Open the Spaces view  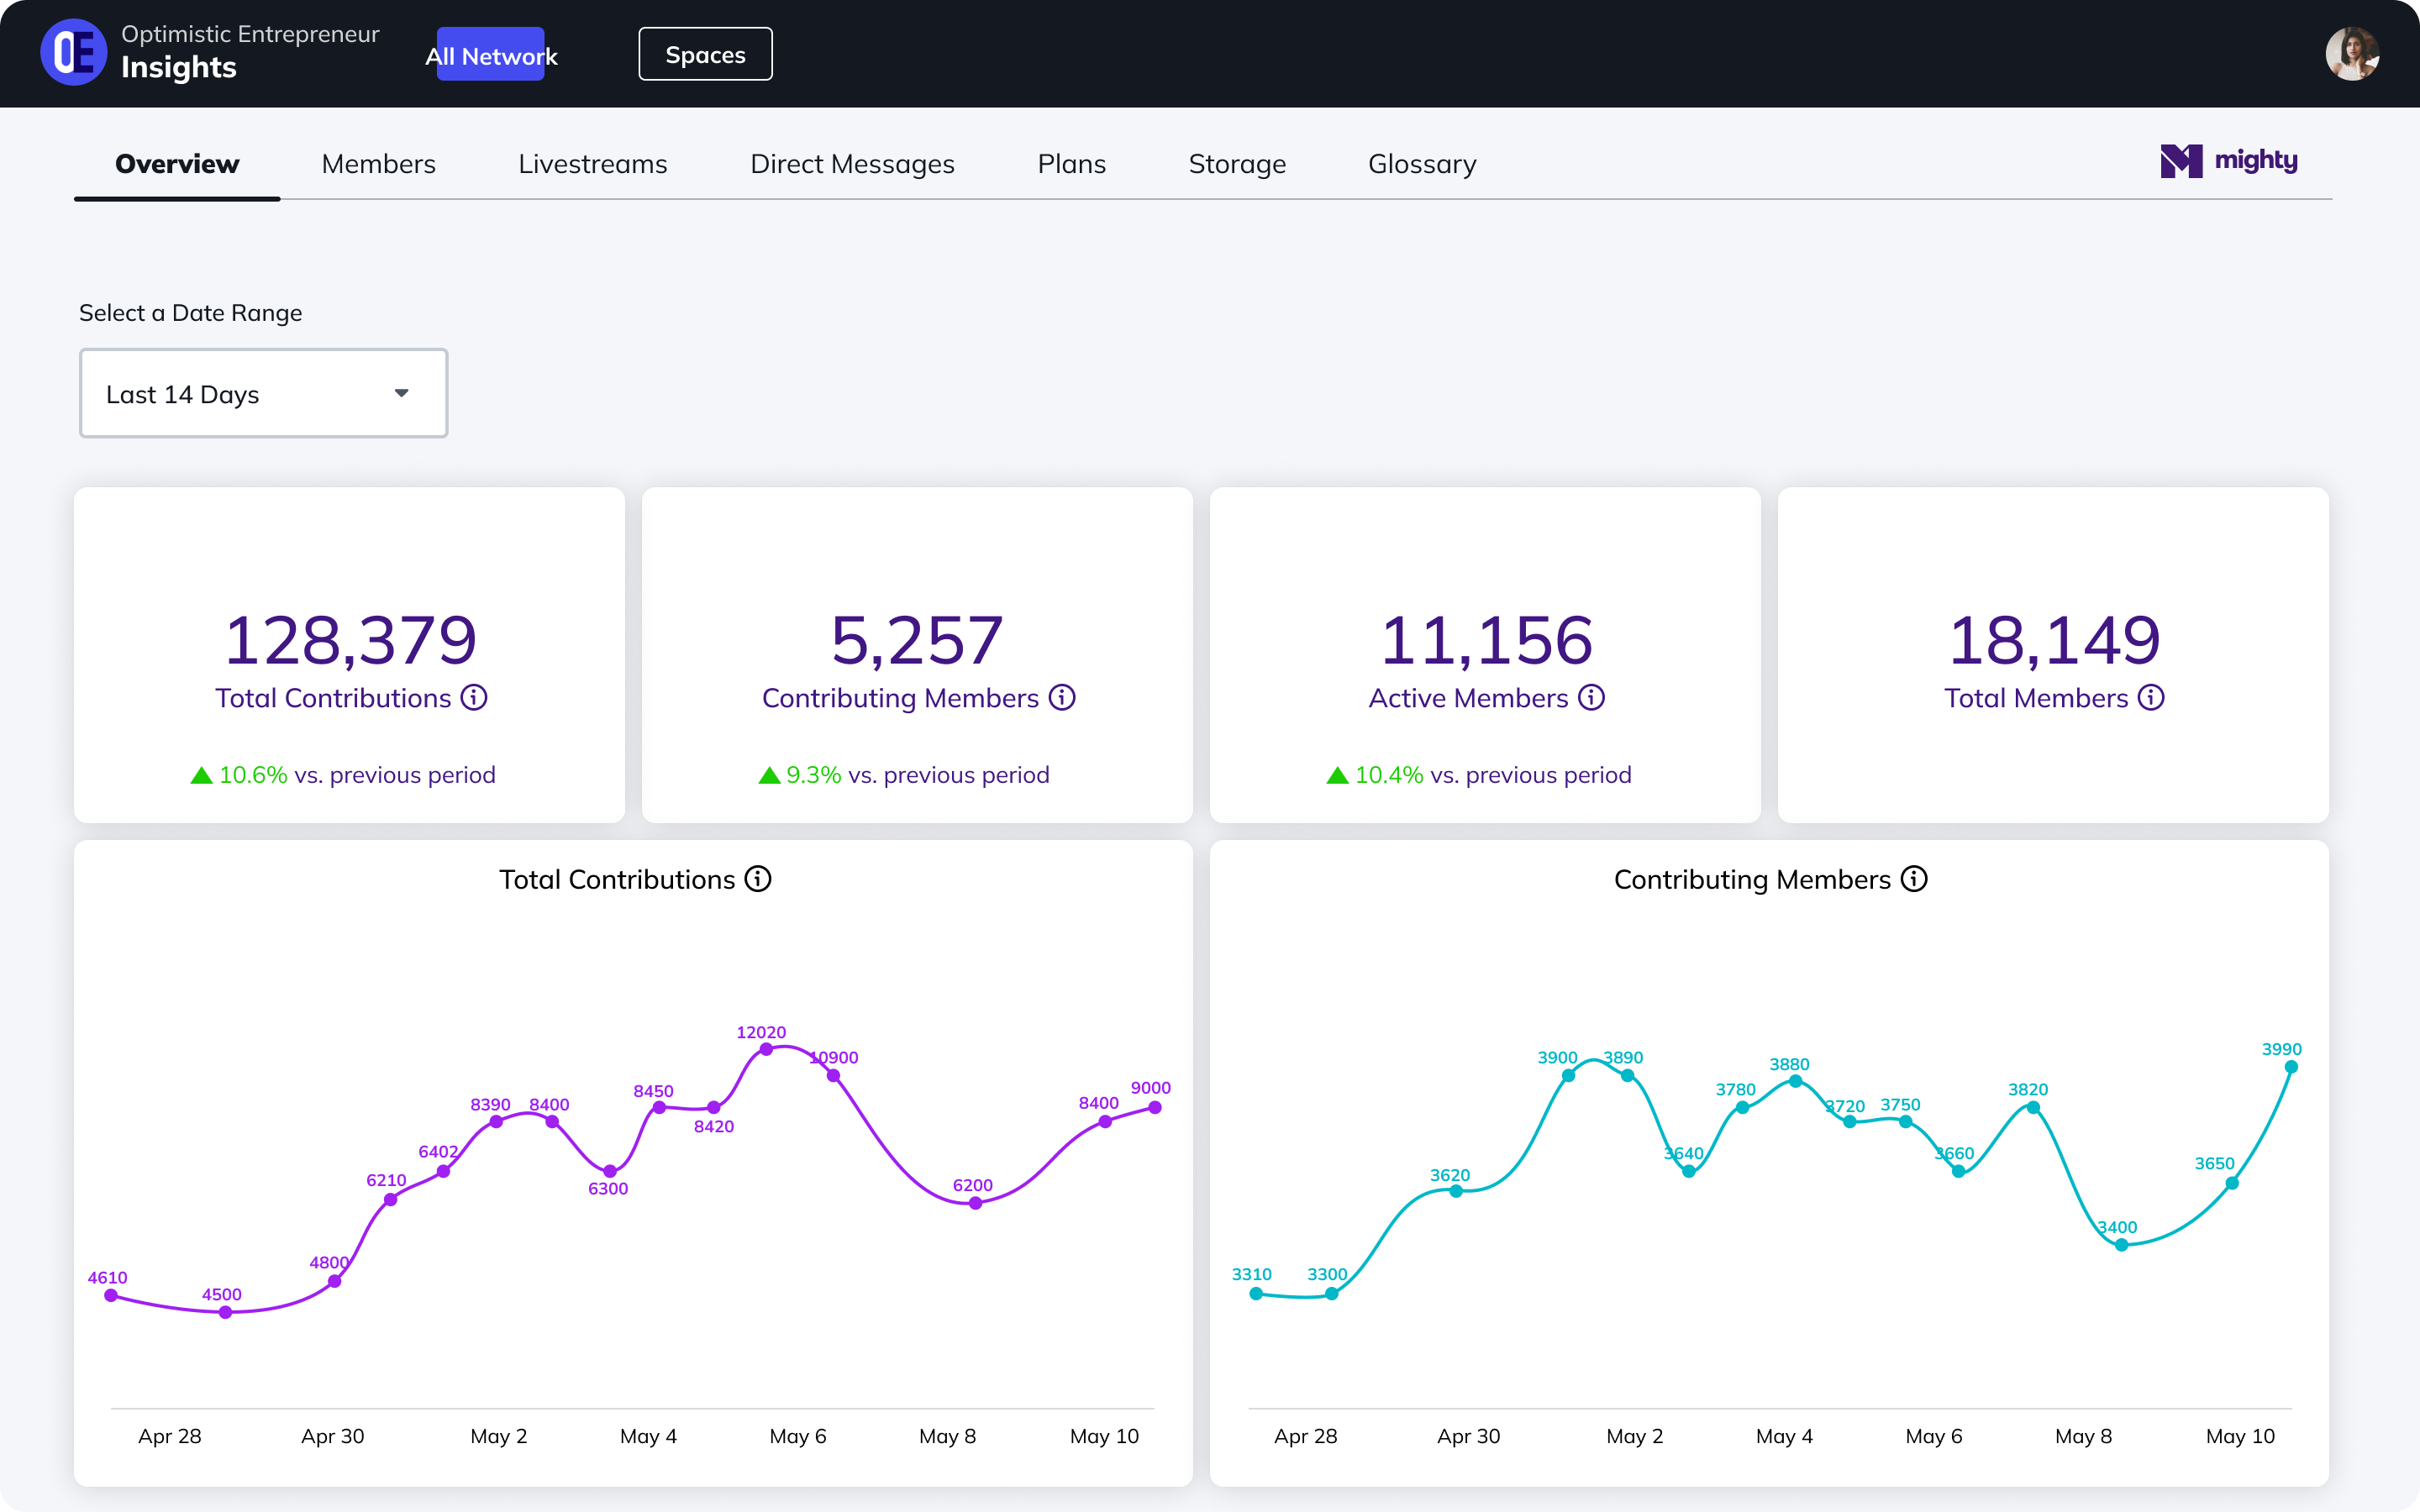pos(705,54)
